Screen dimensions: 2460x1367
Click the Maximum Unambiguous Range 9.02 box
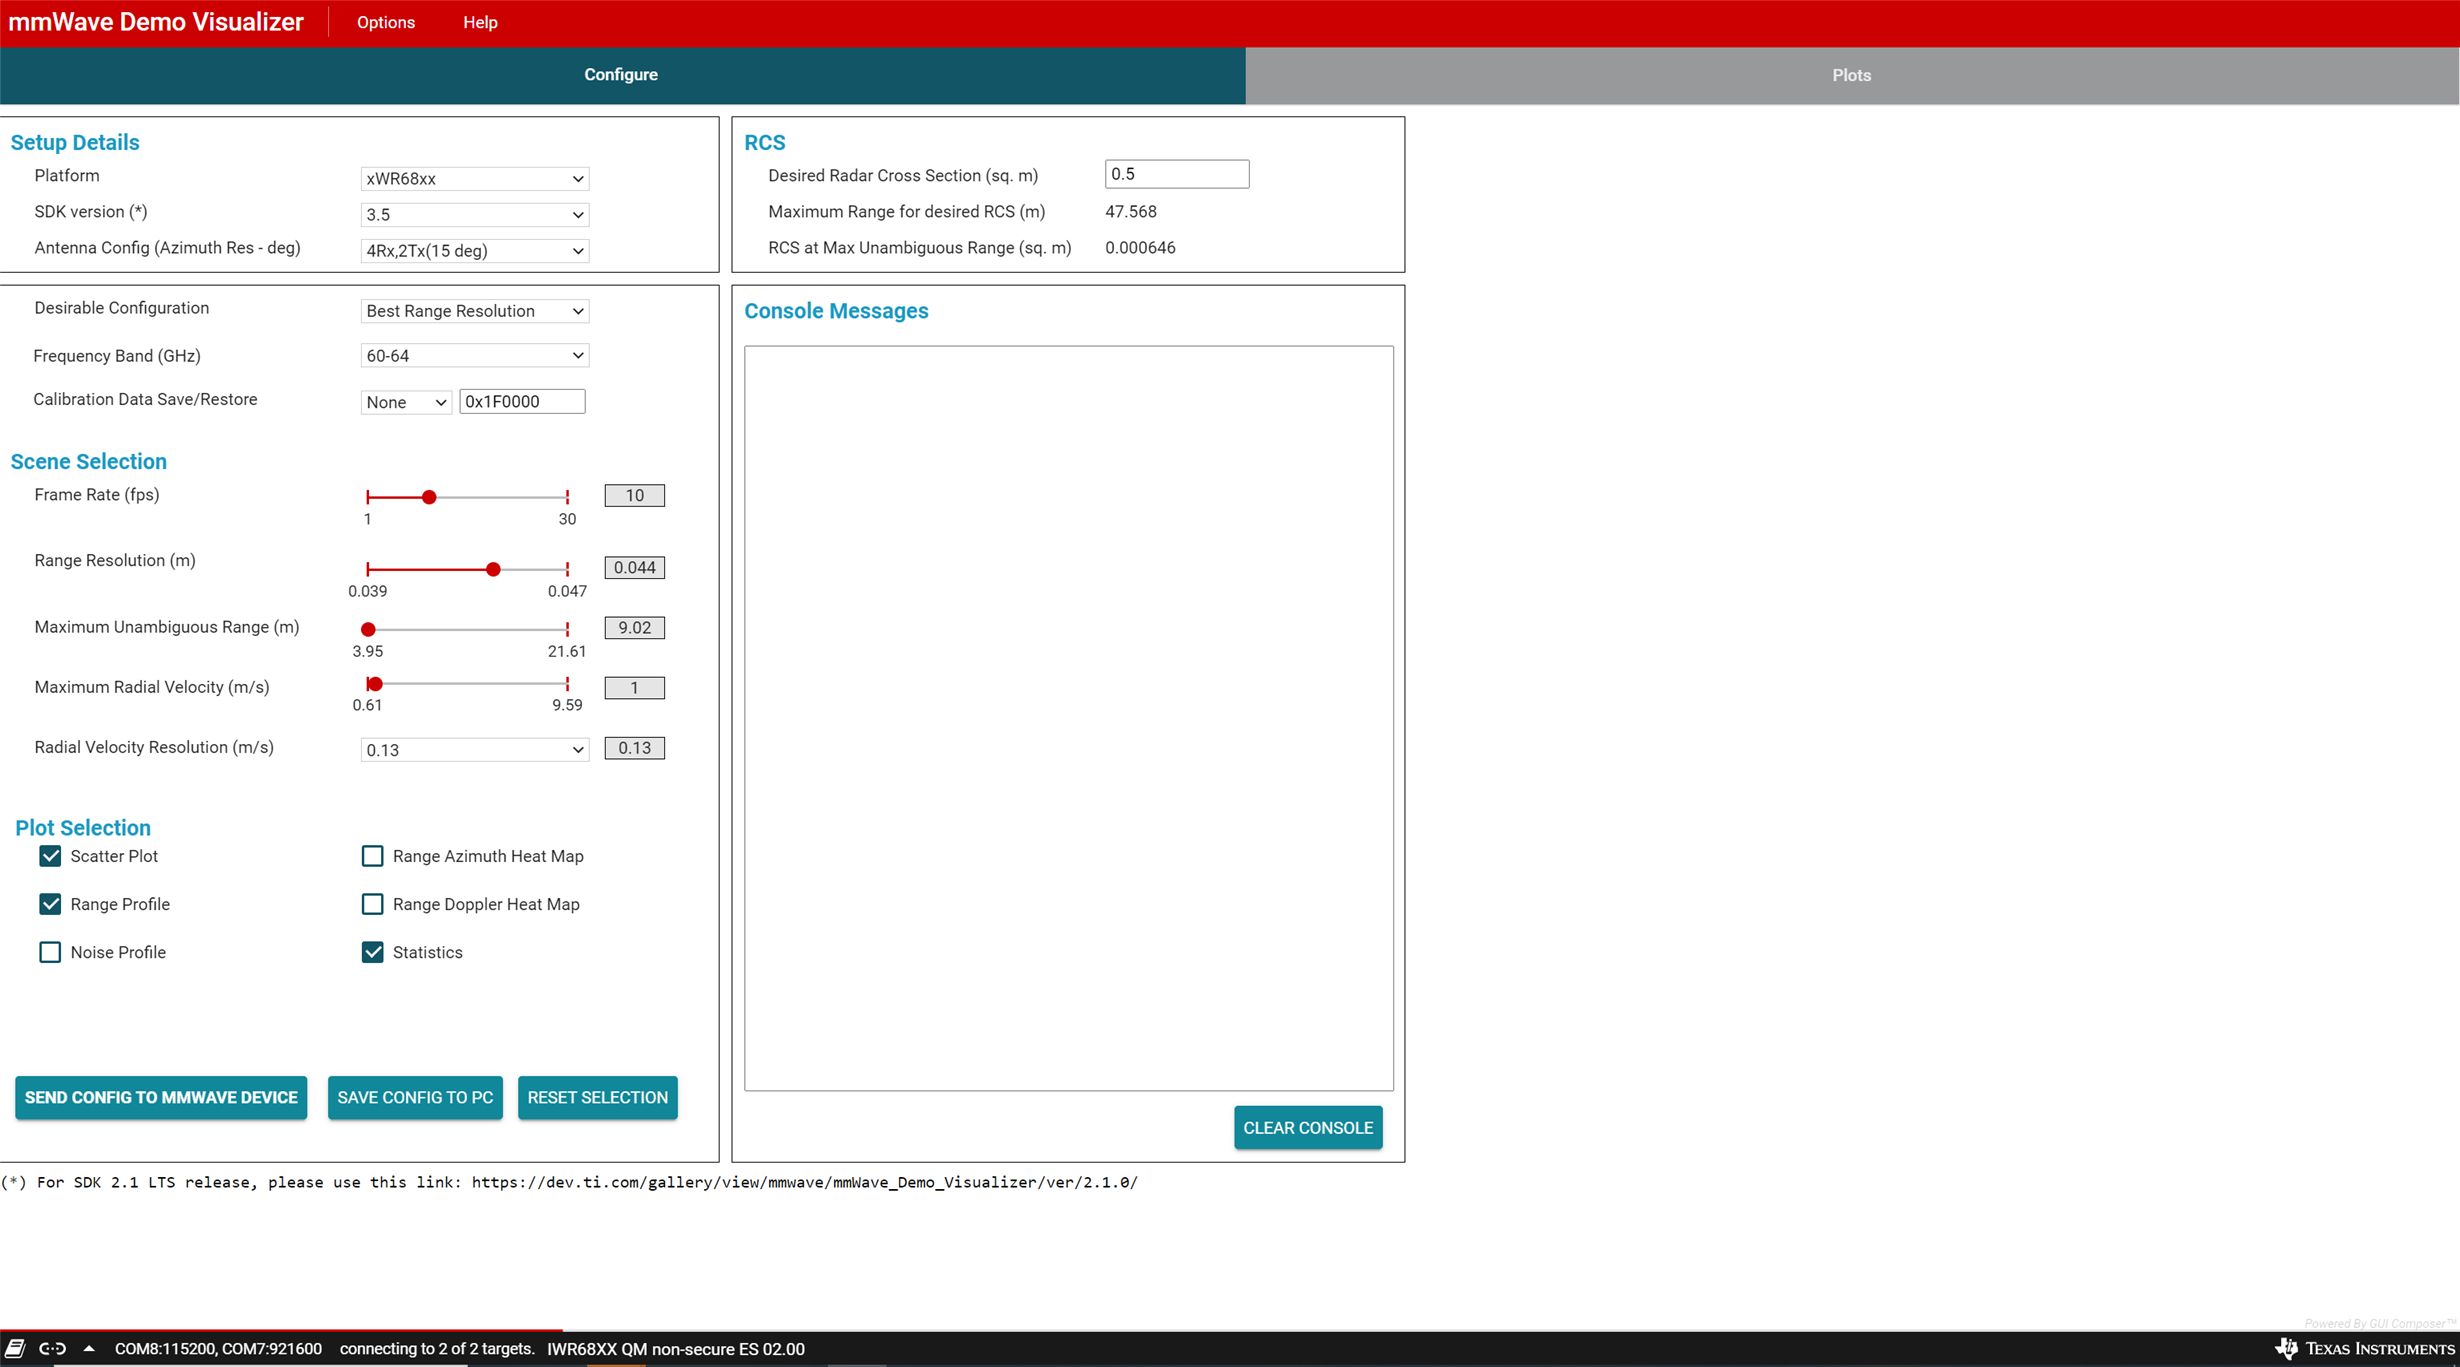[635, 628]
